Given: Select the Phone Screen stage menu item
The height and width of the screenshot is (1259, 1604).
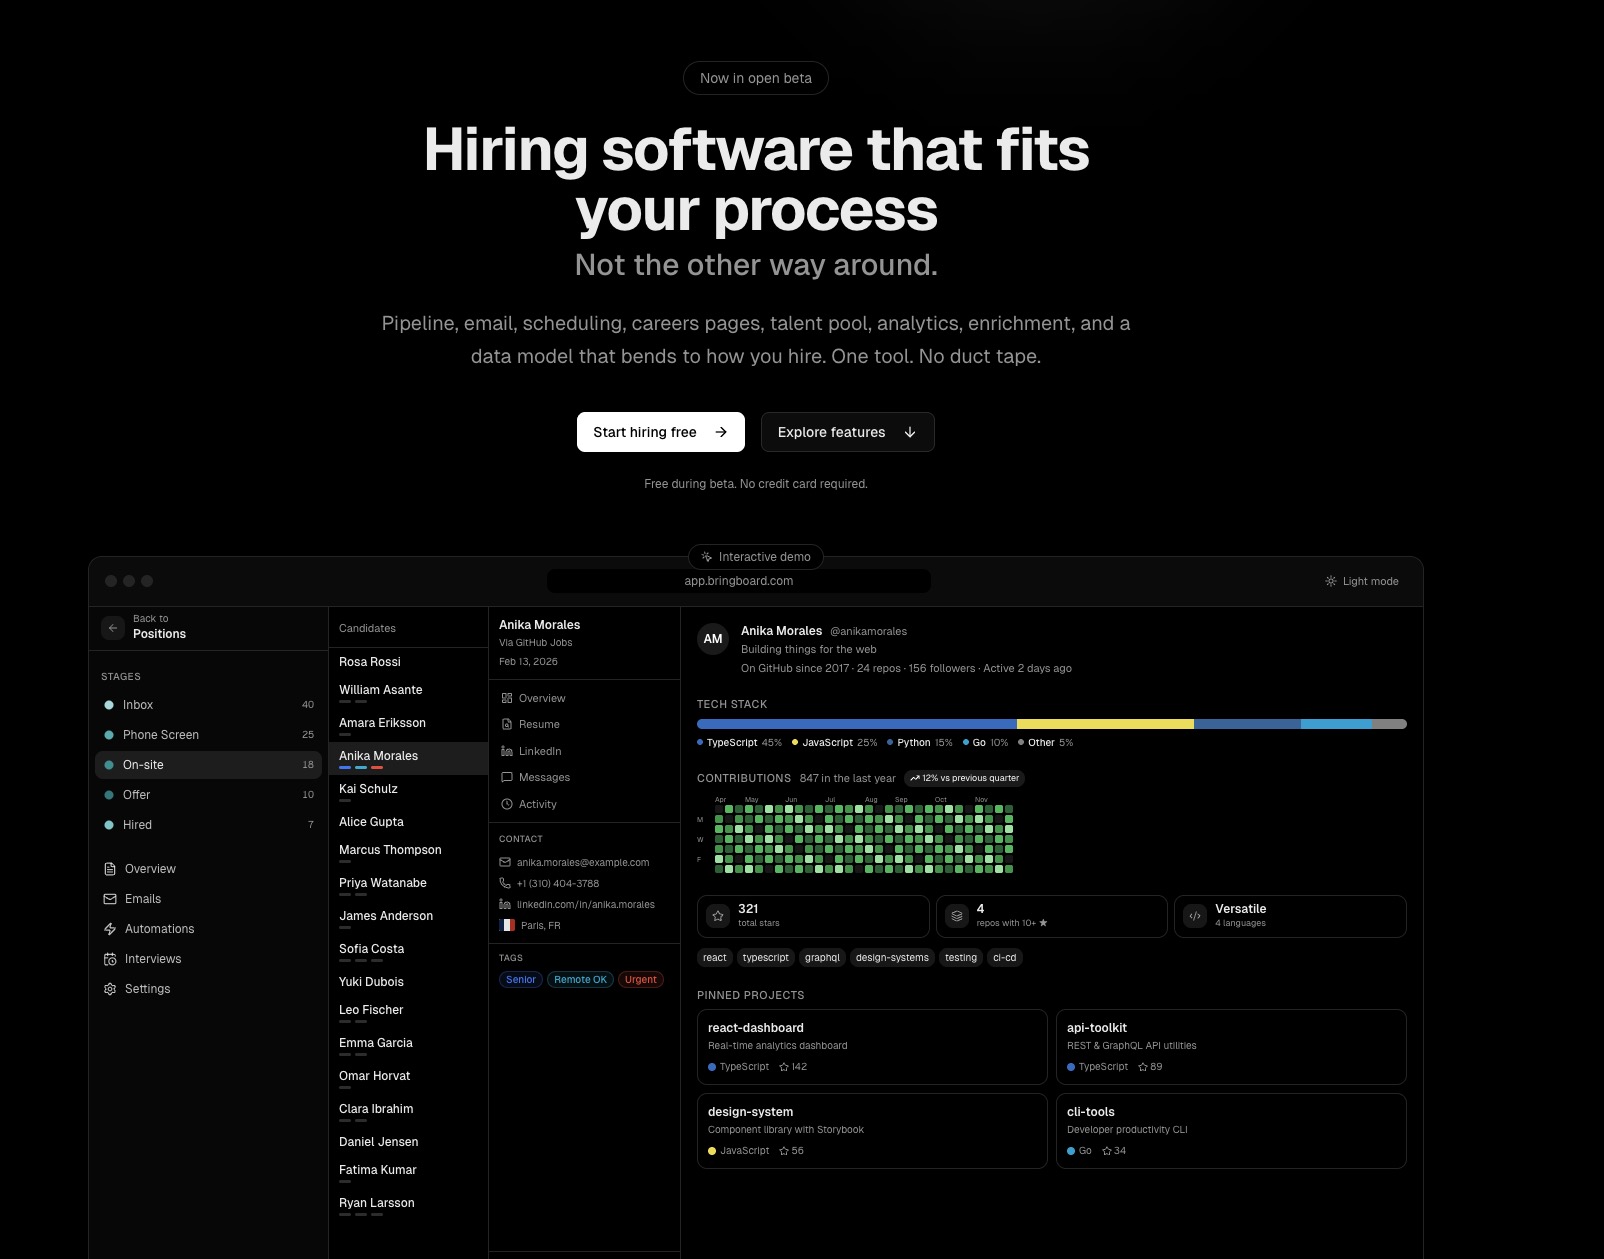Looking at the screenshot, I should [x=160, y=735].
